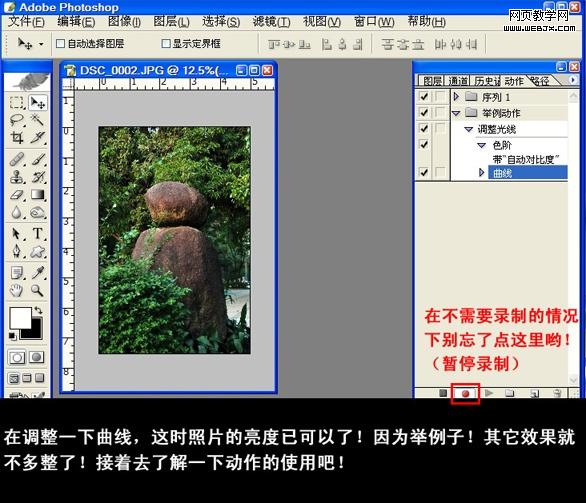
Task: Delete the selected action step
Action: coord(557,393)
